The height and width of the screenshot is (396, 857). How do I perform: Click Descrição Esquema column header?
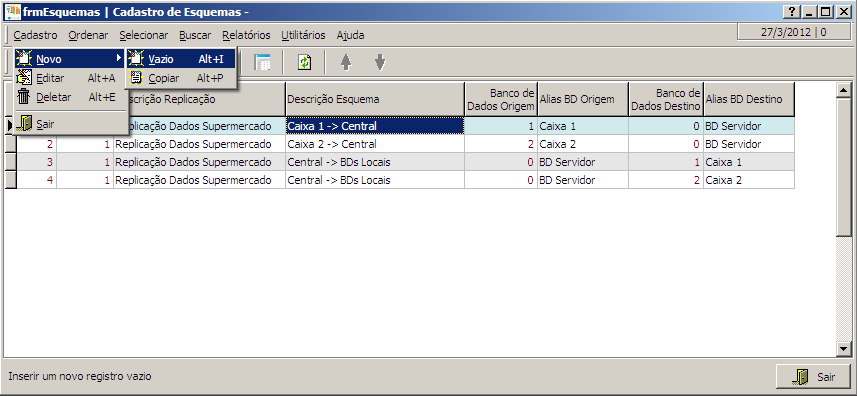(375, 99)
